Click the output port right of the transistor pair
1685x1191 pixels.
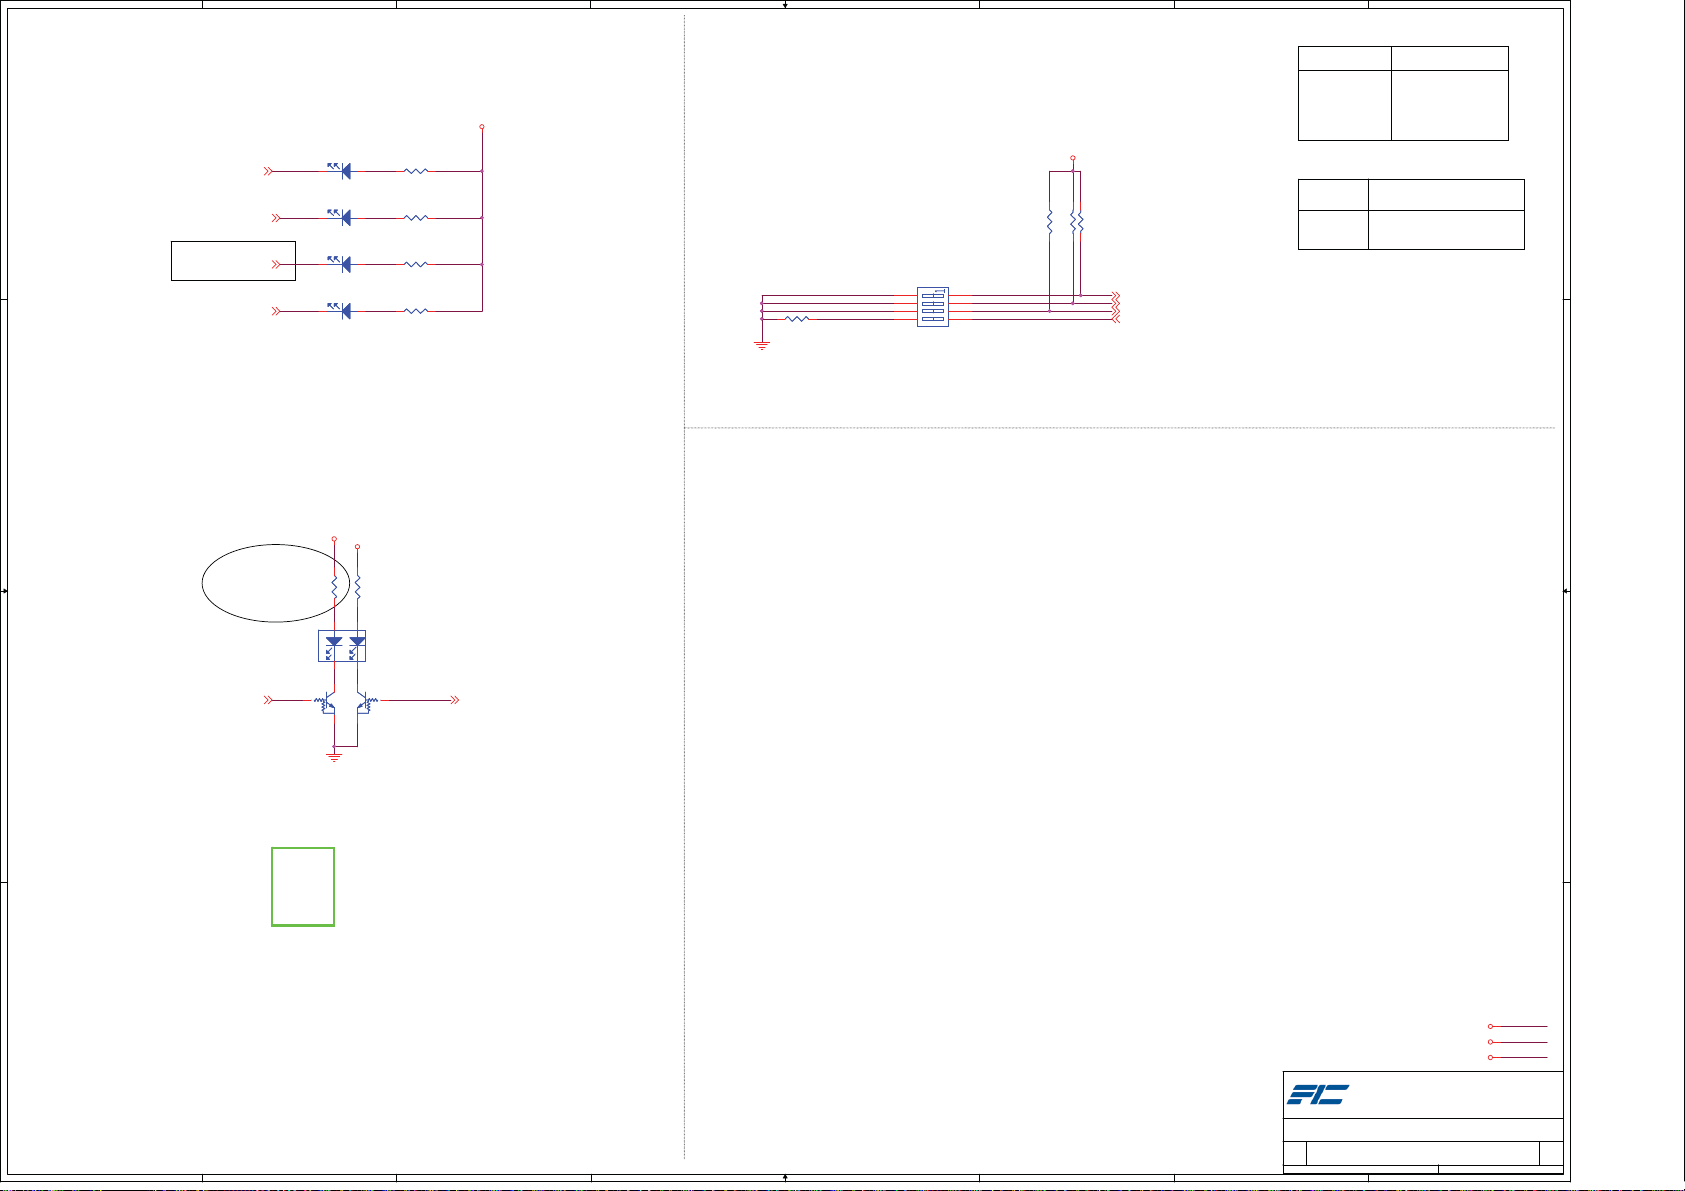click(454, 701)
